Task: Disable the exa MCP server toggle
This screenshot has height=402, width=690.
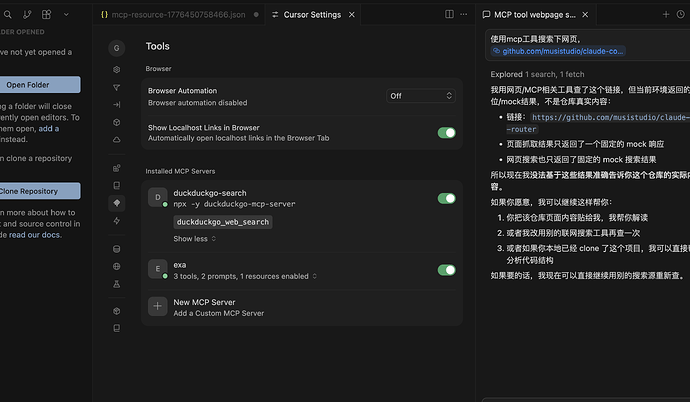Action: point(447,270)
